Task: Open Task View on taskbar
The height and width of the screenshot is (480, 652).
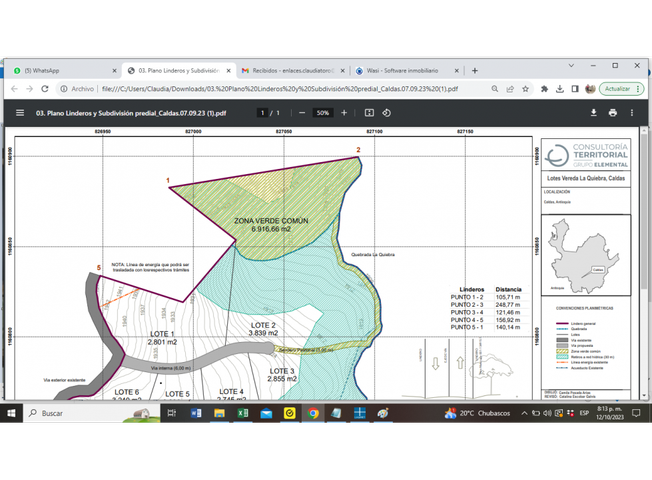Action: 171,413
